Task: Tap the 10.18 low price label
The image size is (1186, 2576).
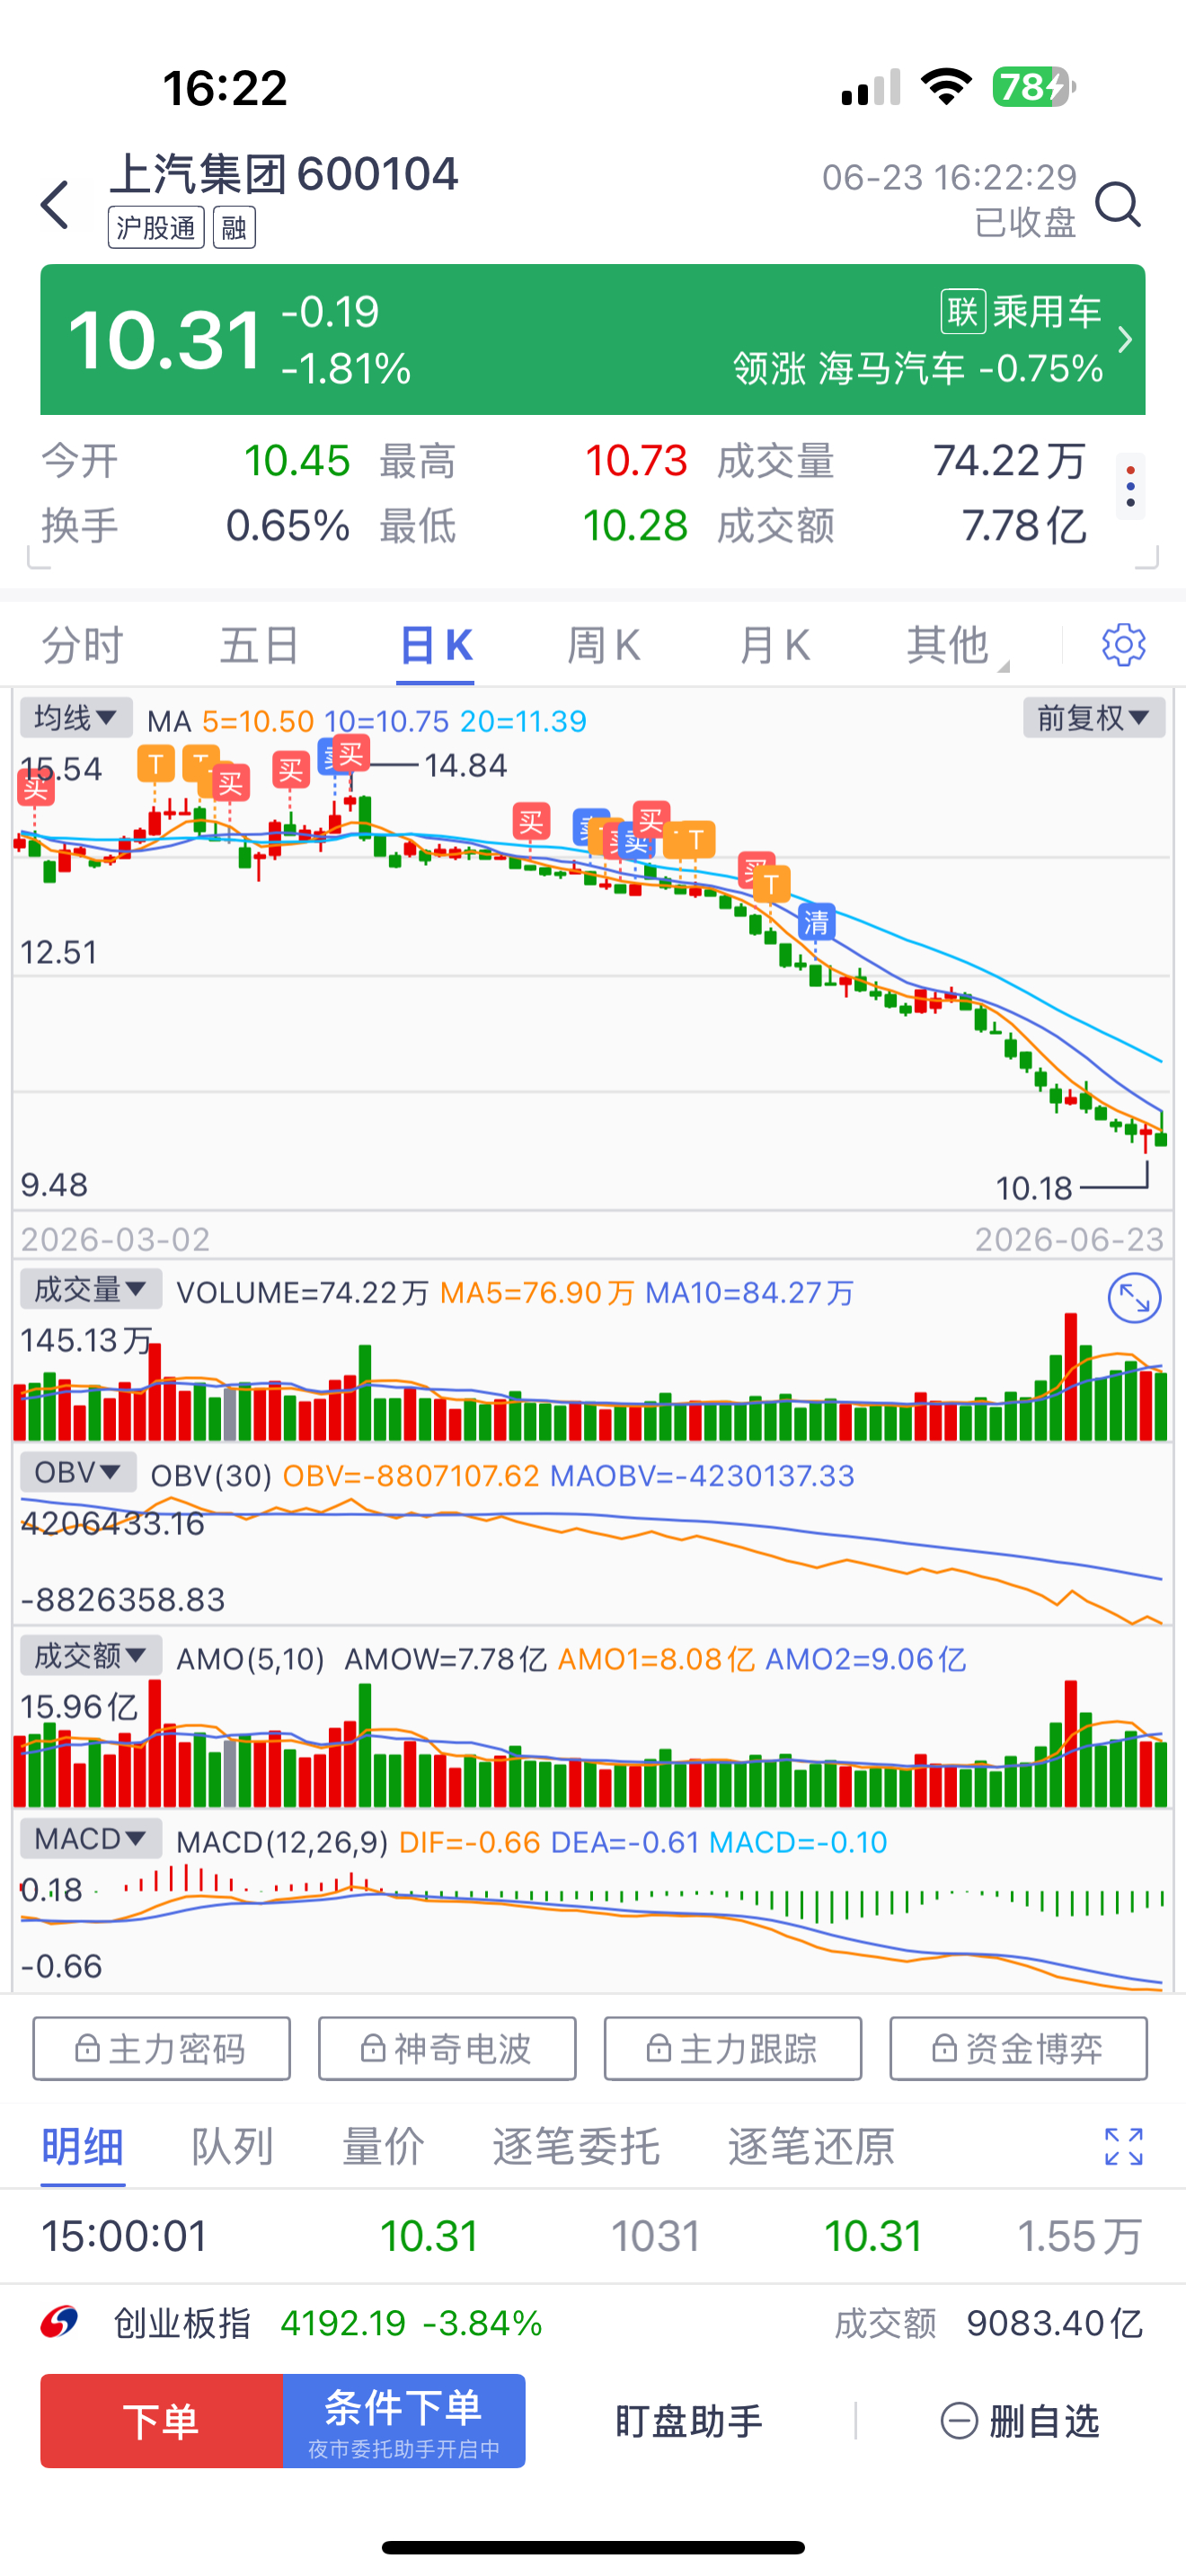Action: tap(1034, 1189)
